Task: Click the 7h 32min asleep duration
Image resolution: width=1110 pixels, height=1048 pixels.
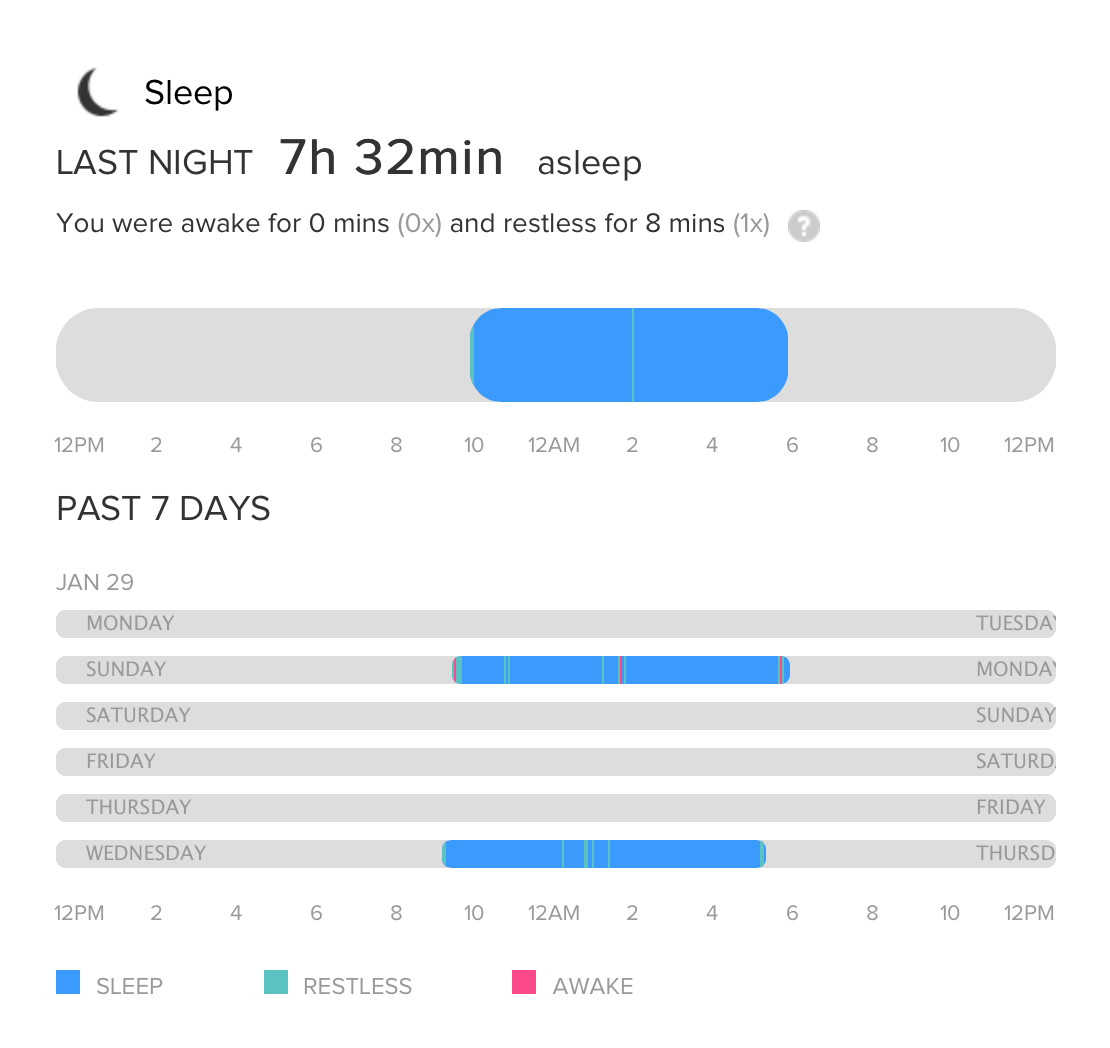Action: coord(391,159)
